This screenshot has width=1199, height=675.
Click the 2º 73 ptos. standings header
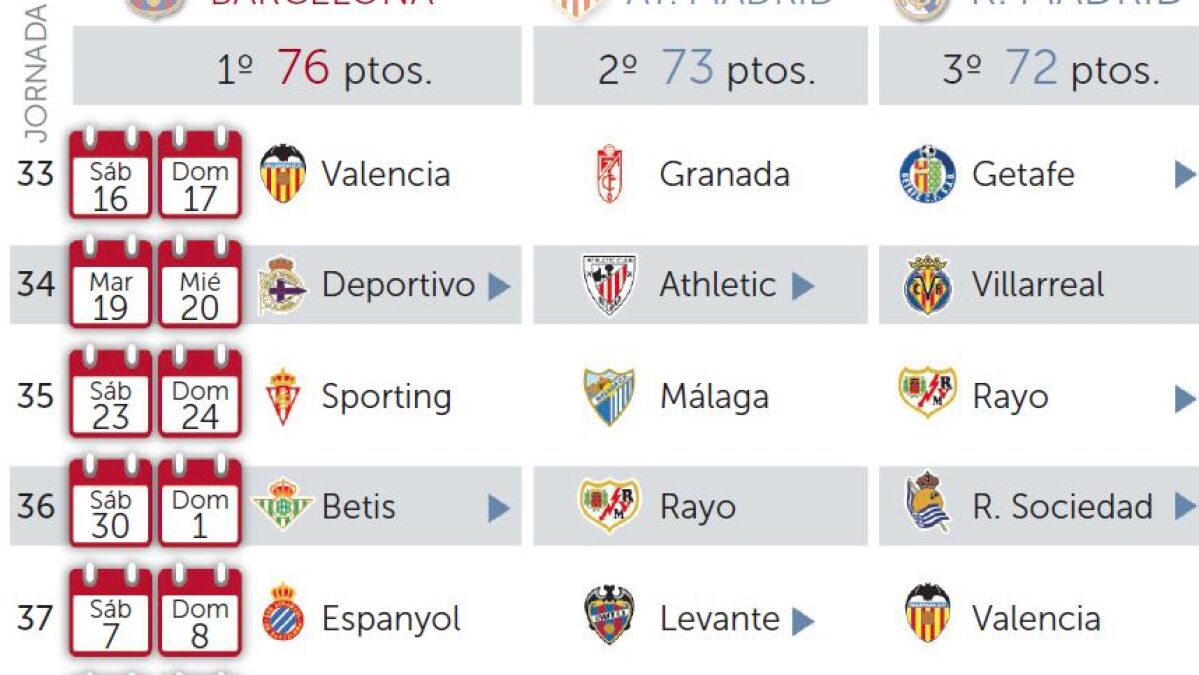(x=700, y=66)
